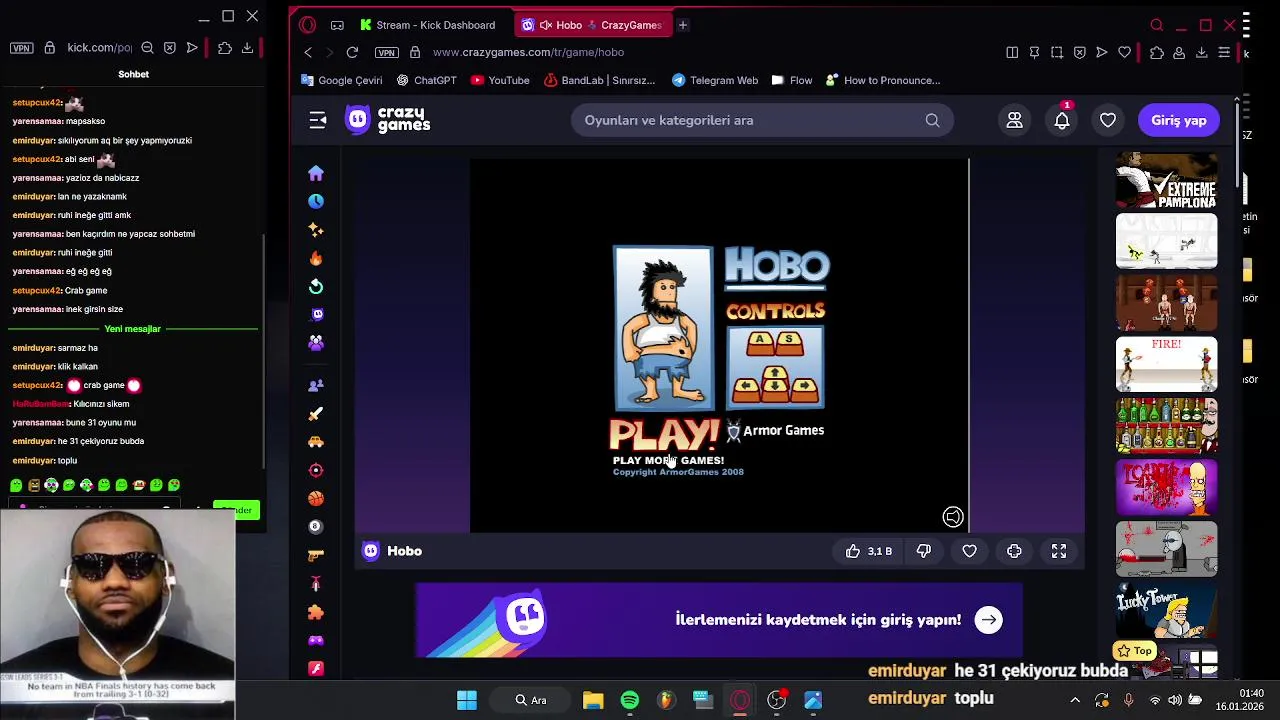
Task: Open Telegram Web bookmark
Action: (715, 80)
